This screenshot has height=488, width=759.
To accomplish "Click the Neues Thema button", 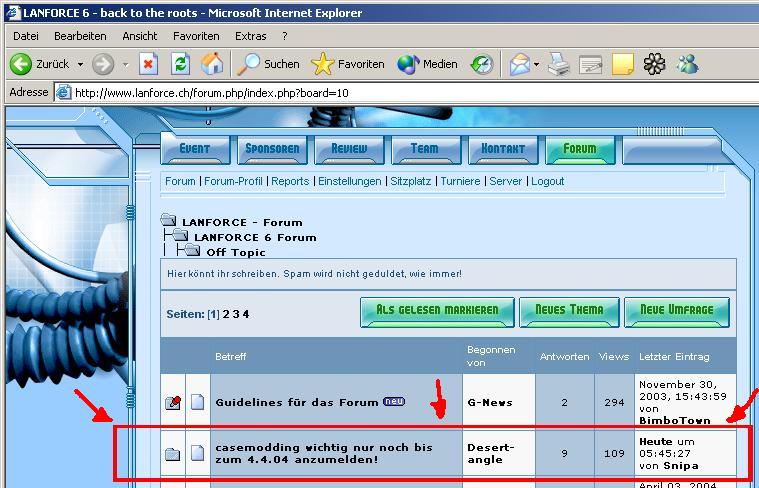I will [x=569, y=310].
